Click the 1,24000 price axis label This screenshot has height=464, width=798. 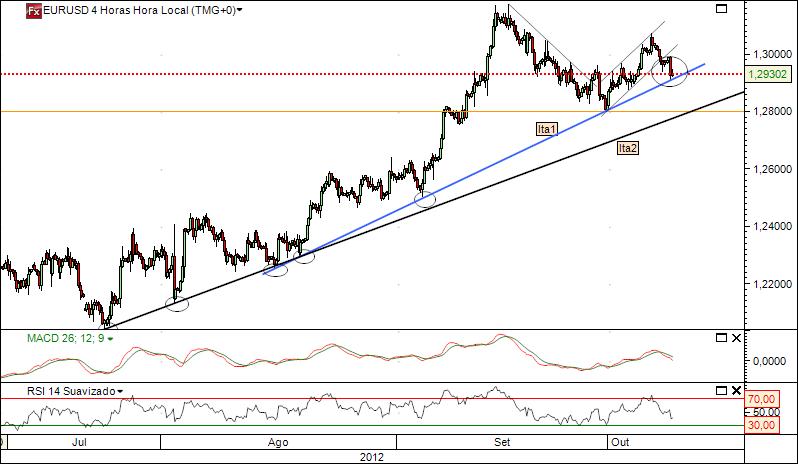[x=773, y=226]
